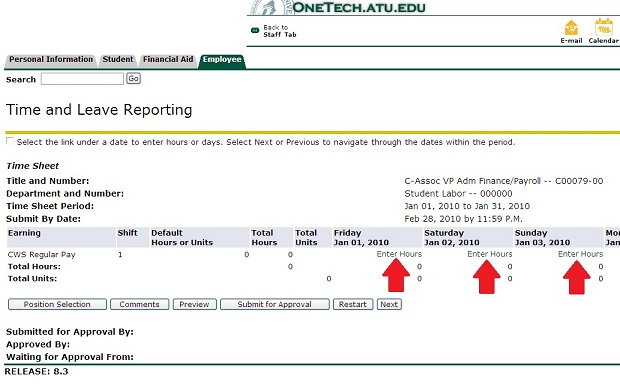The width and height of the screenshot is (620, 384).
Task: Switch to Personal Information tab
Action: (51, 59)
